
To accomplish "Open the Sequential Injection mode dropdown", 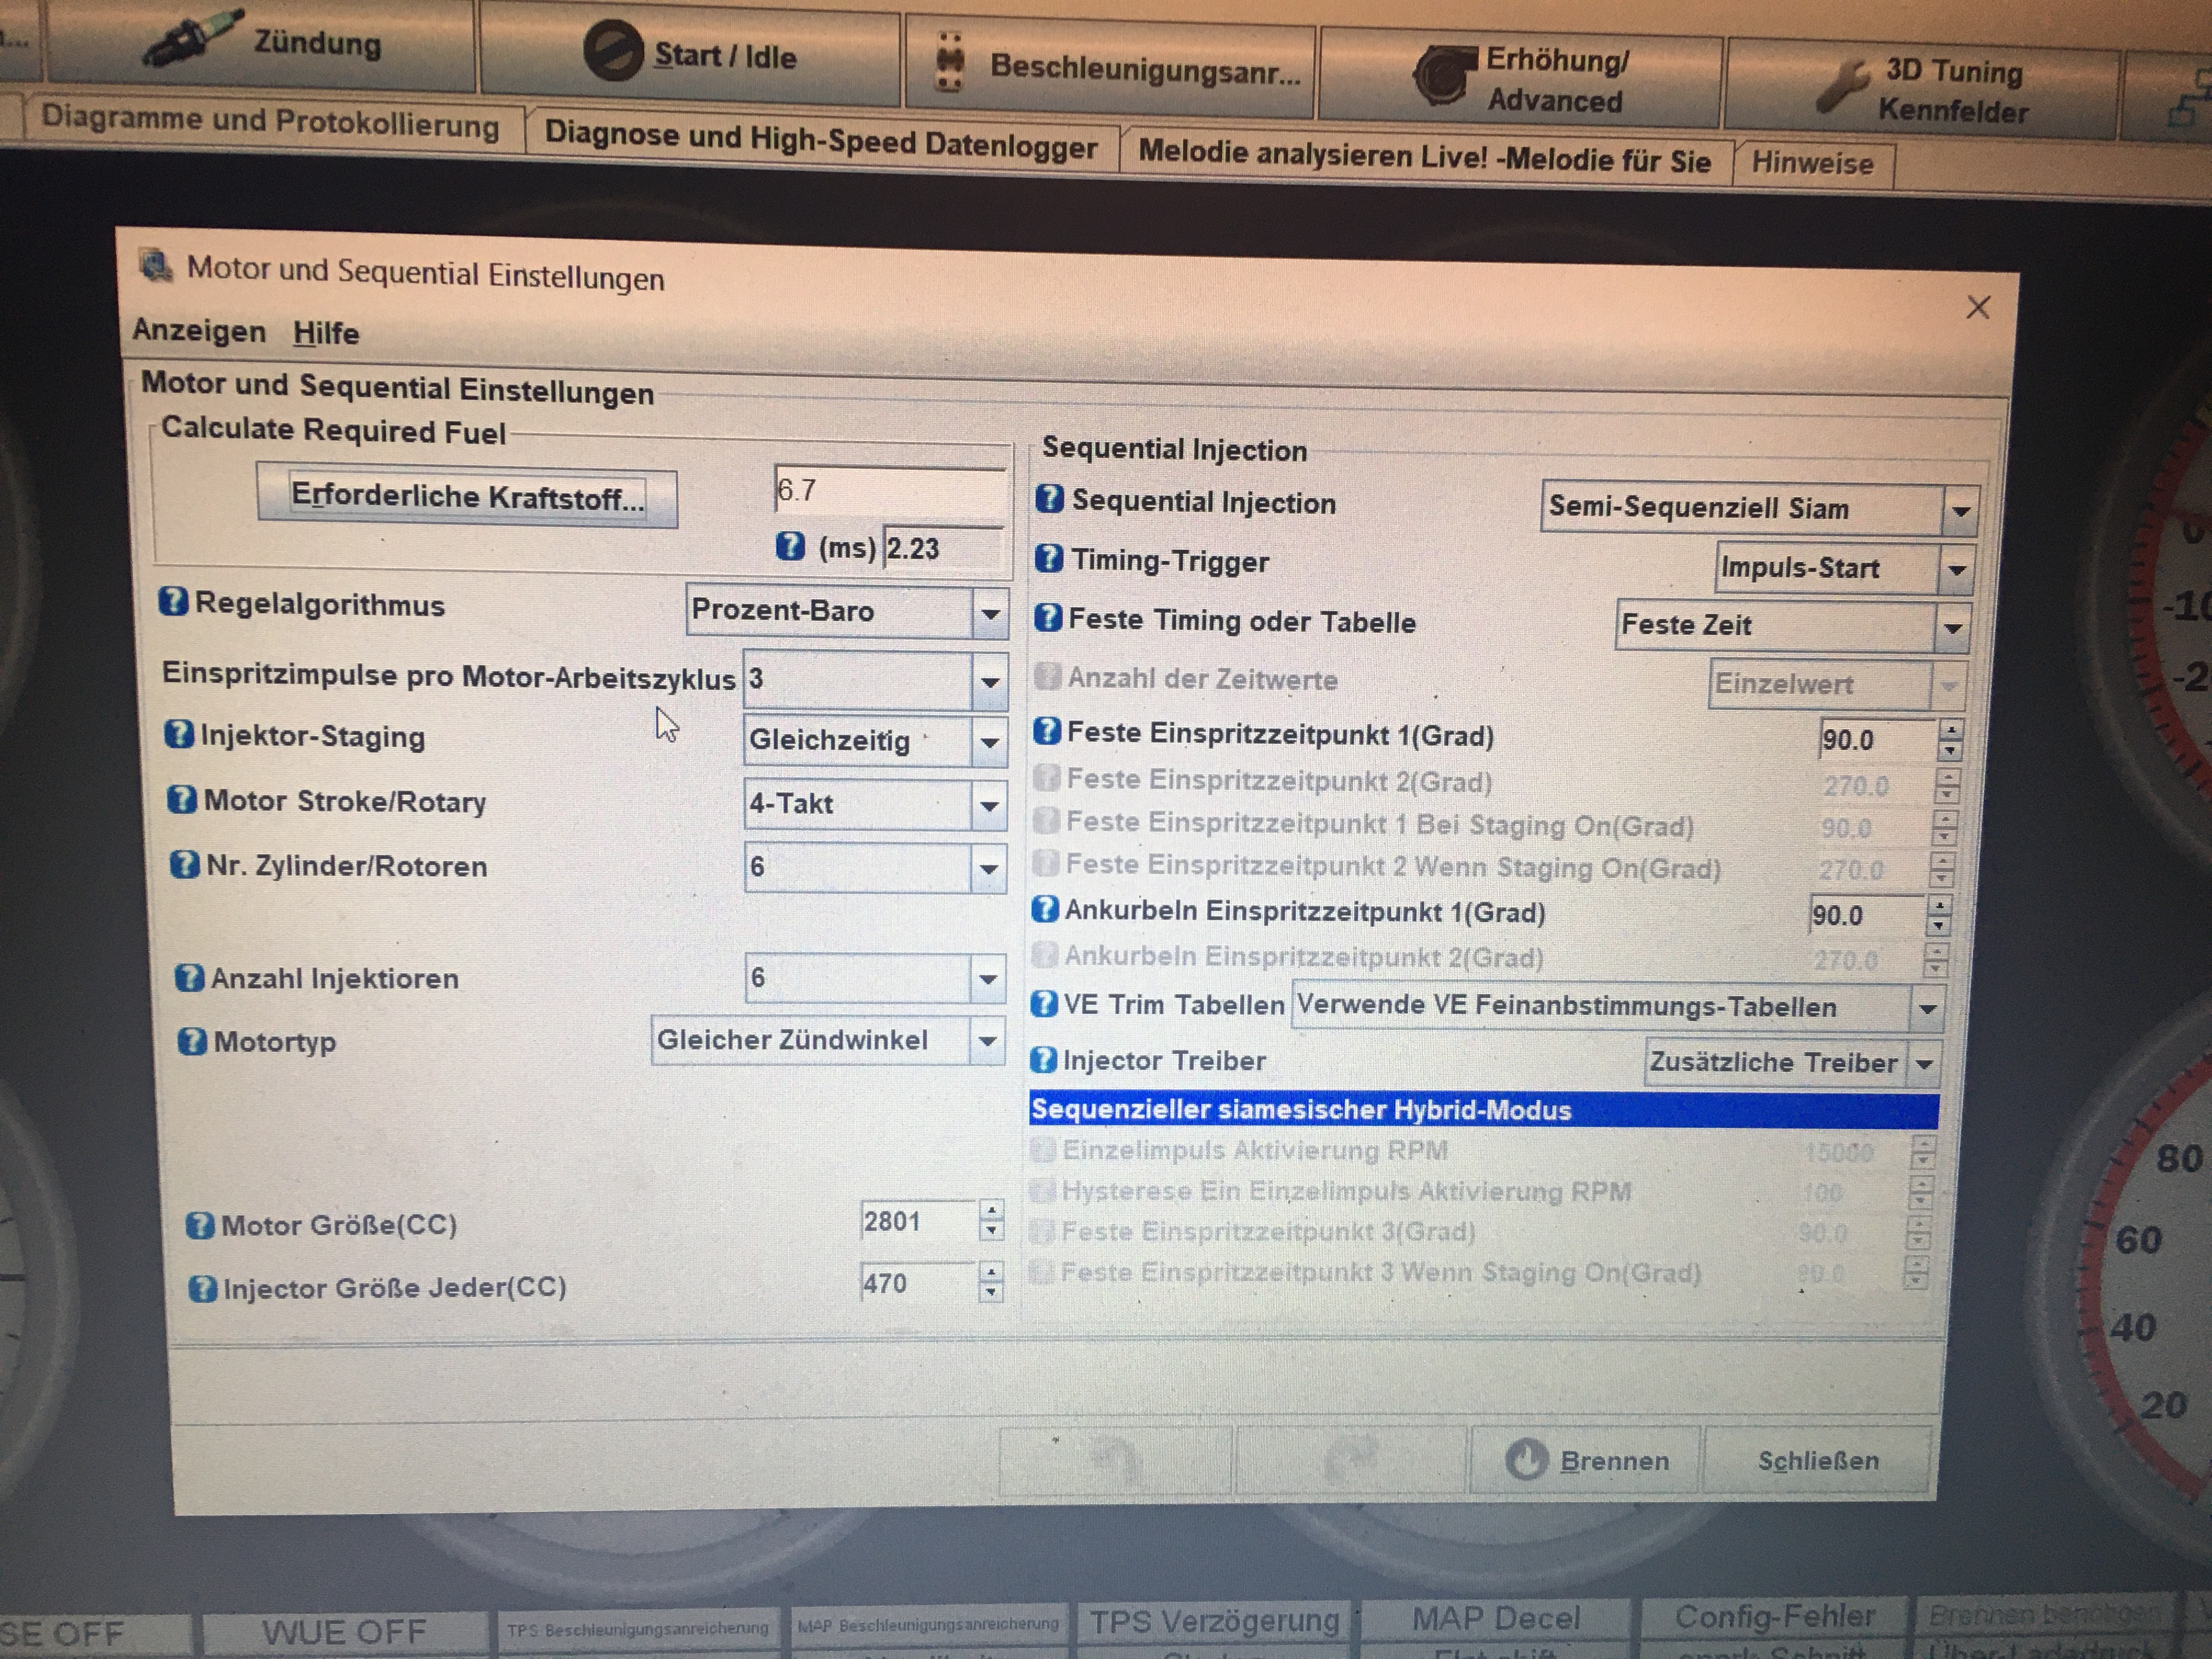I will click(x=1960, y=511).
